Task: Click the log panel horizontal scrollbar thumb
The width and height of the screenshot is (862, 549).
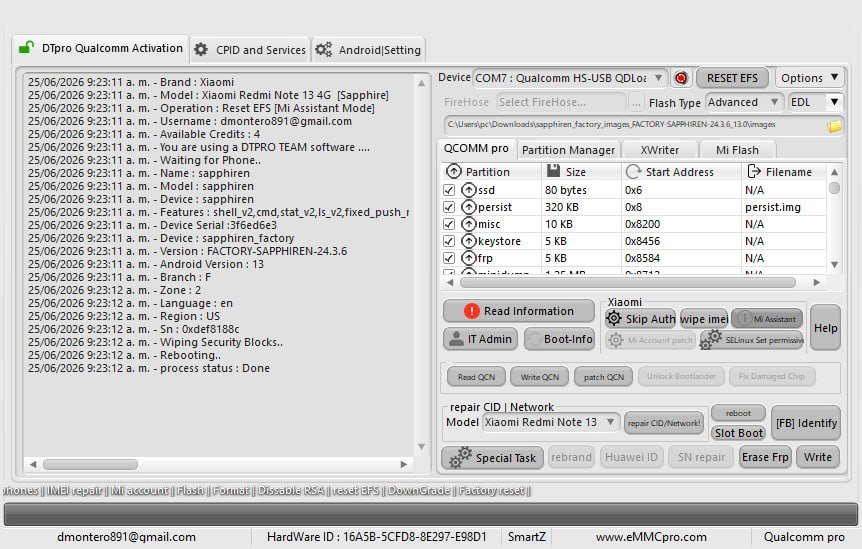Action: coord(90,464)
